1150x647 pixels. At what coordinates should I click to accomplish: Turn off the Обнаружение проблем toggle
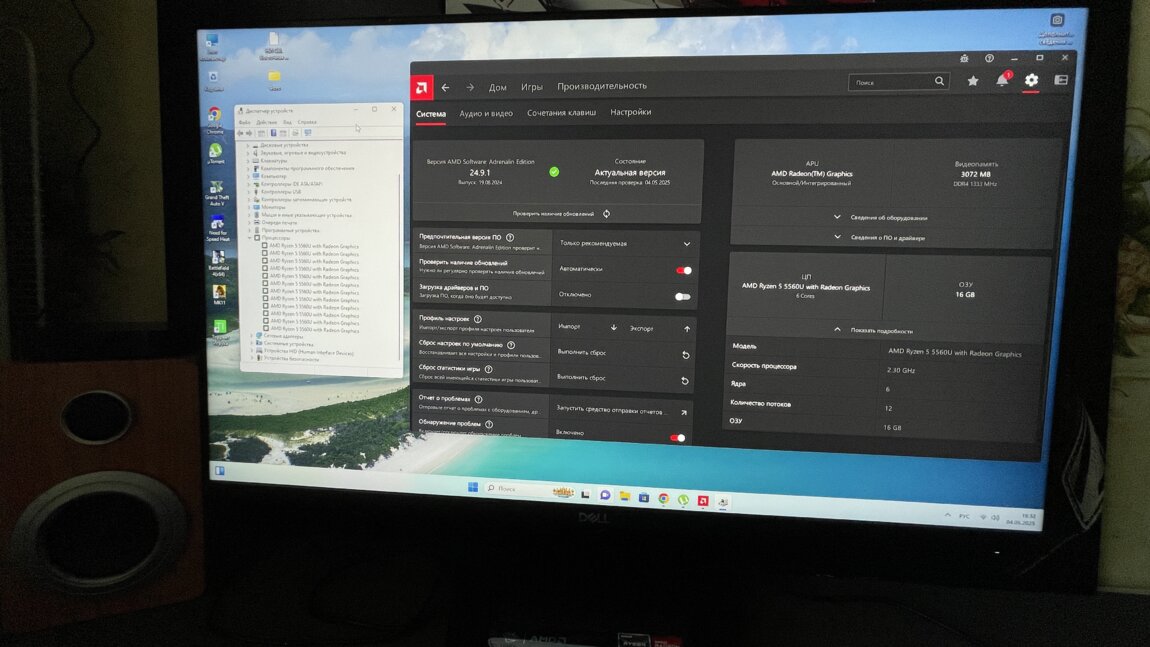[677, 437]
